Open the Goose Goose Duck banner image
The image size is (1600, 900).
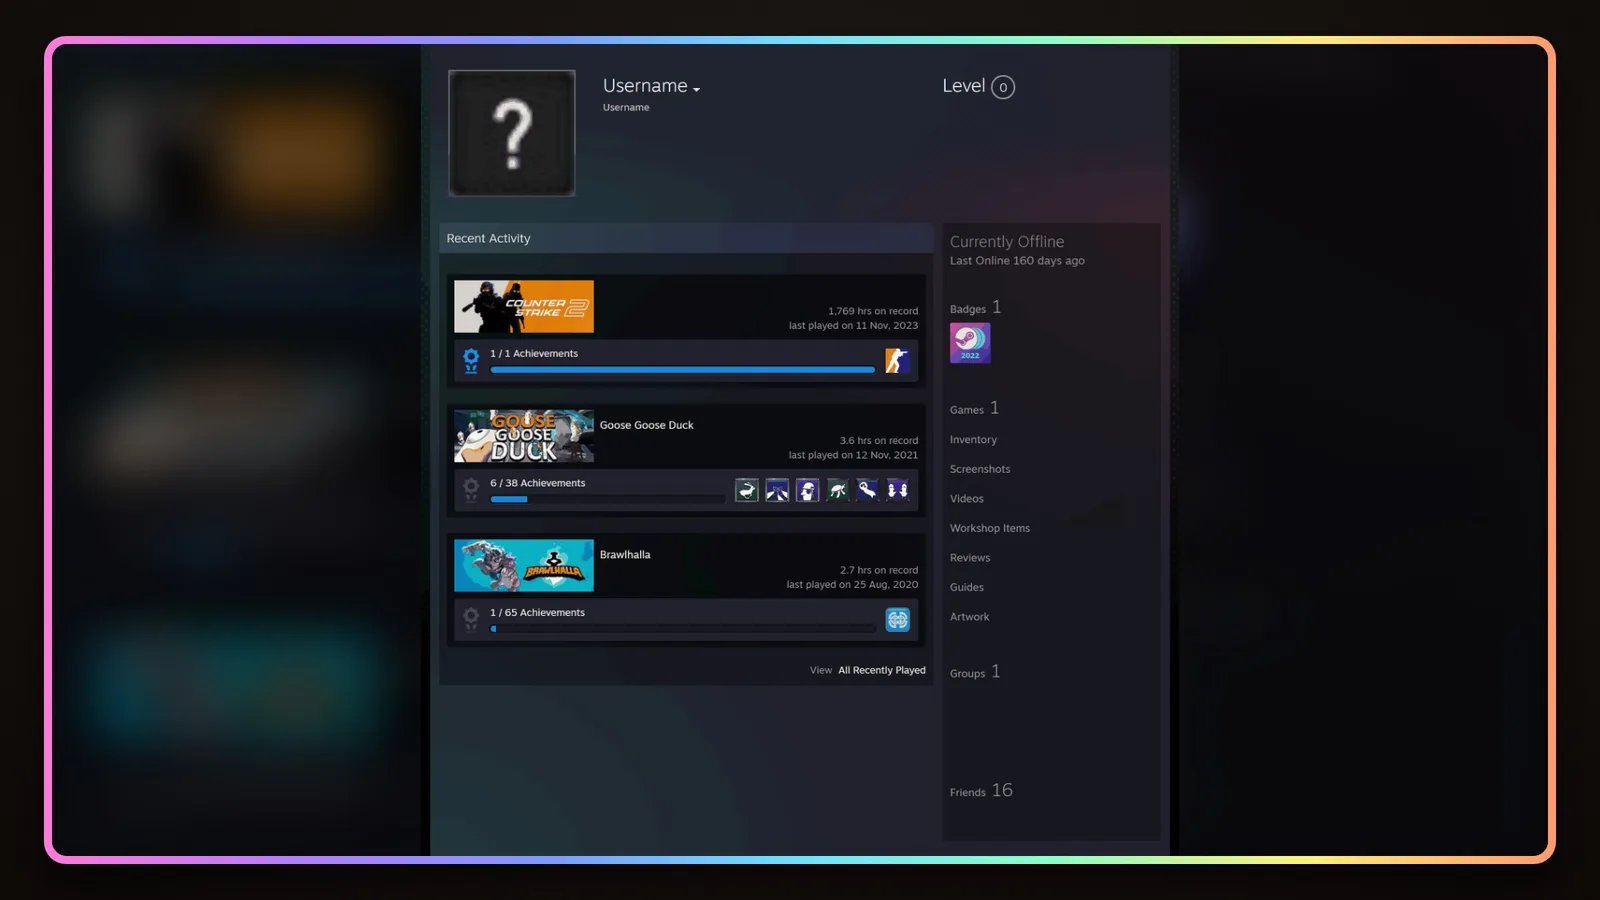click(524, 436)
